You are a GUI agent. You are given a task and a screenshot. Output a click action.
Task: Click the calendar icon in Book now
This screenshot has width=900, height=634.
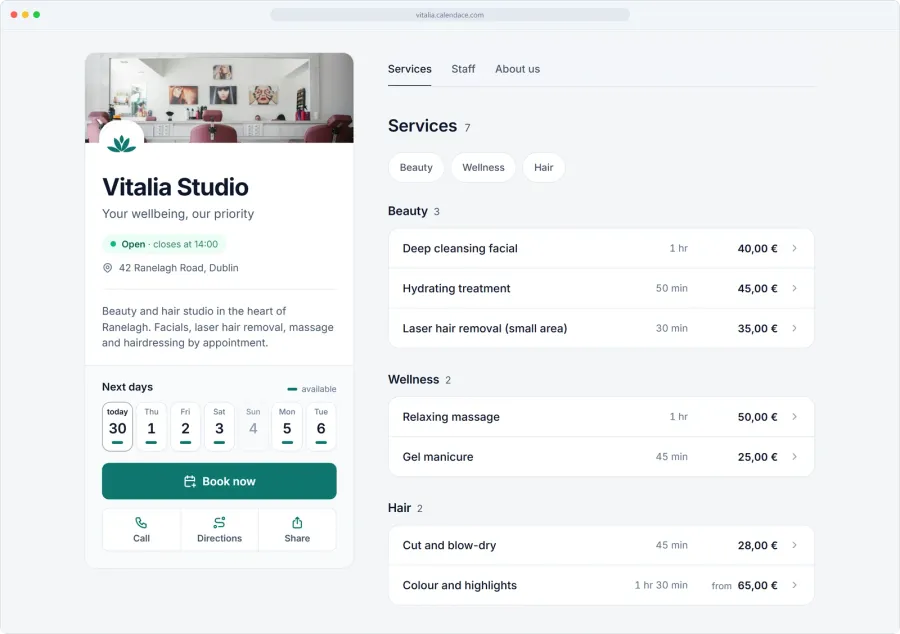point(190,481)
